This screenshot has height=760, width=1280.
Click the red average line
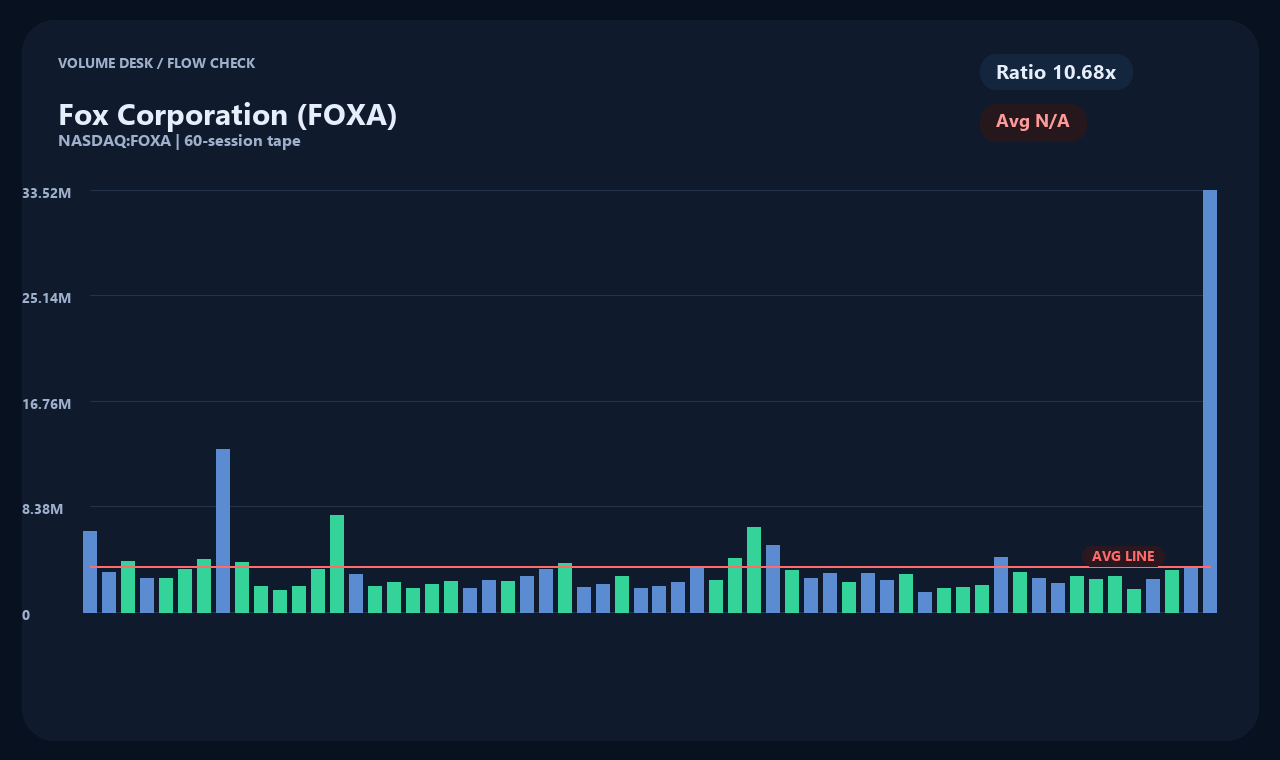pyautogui.click(x=650, y=567)
